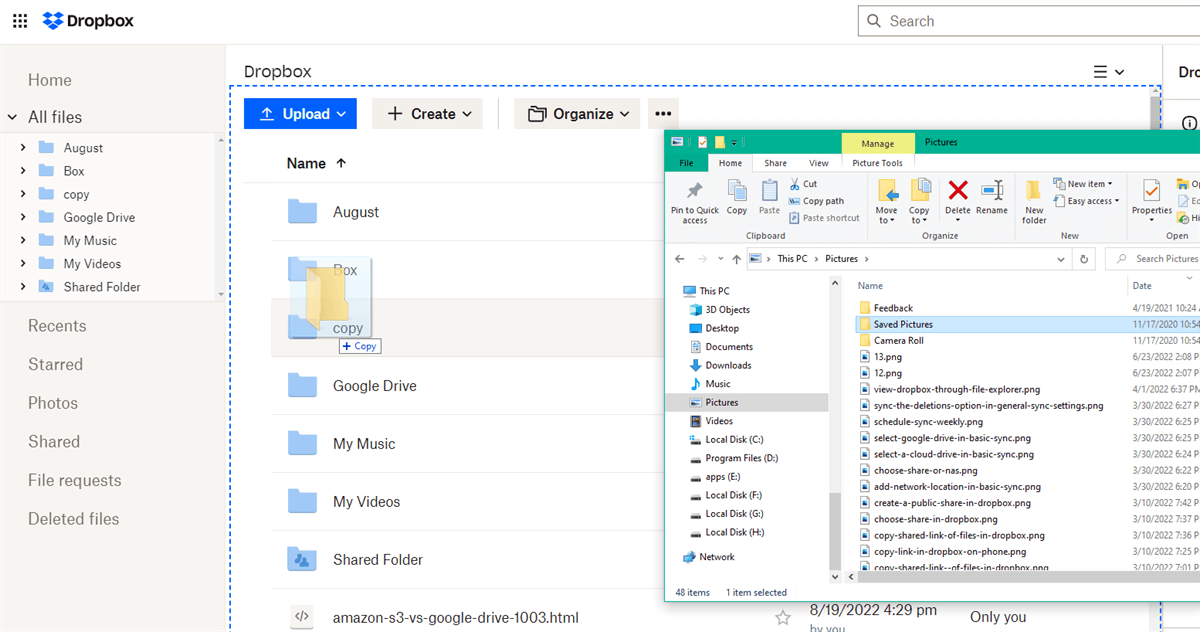Open the Organize dropdown menu
1200x632 pixels.
(577, 114)
